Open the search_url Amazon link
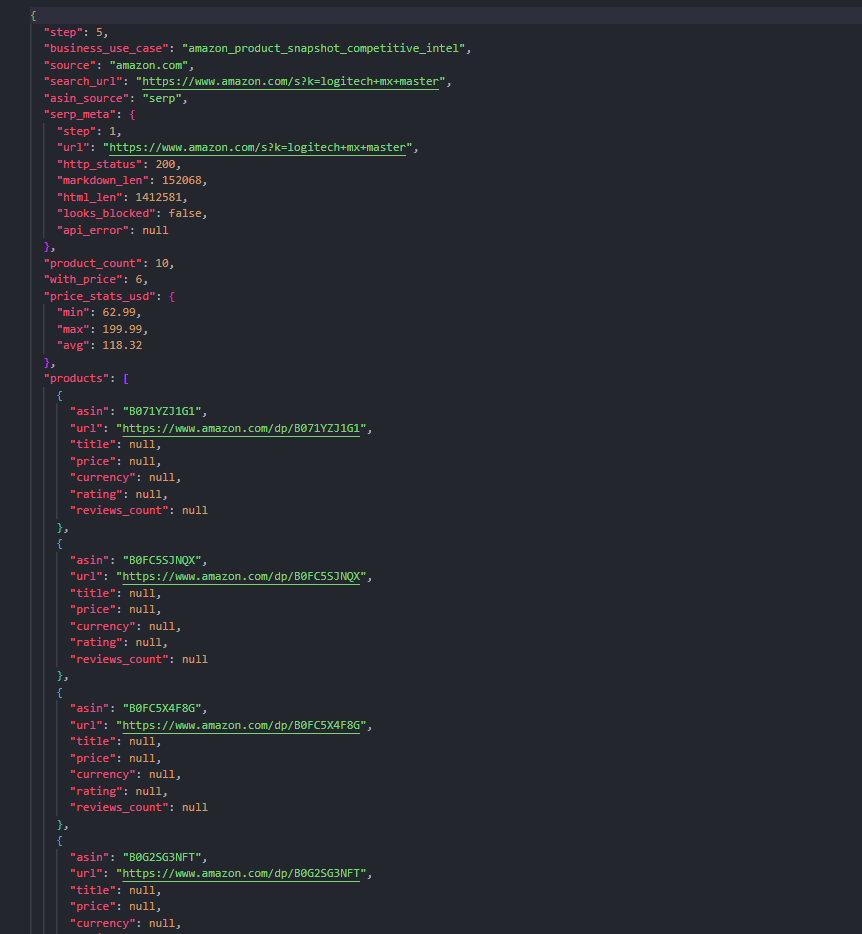Screen dimensions: 862x934 (291, 82)
